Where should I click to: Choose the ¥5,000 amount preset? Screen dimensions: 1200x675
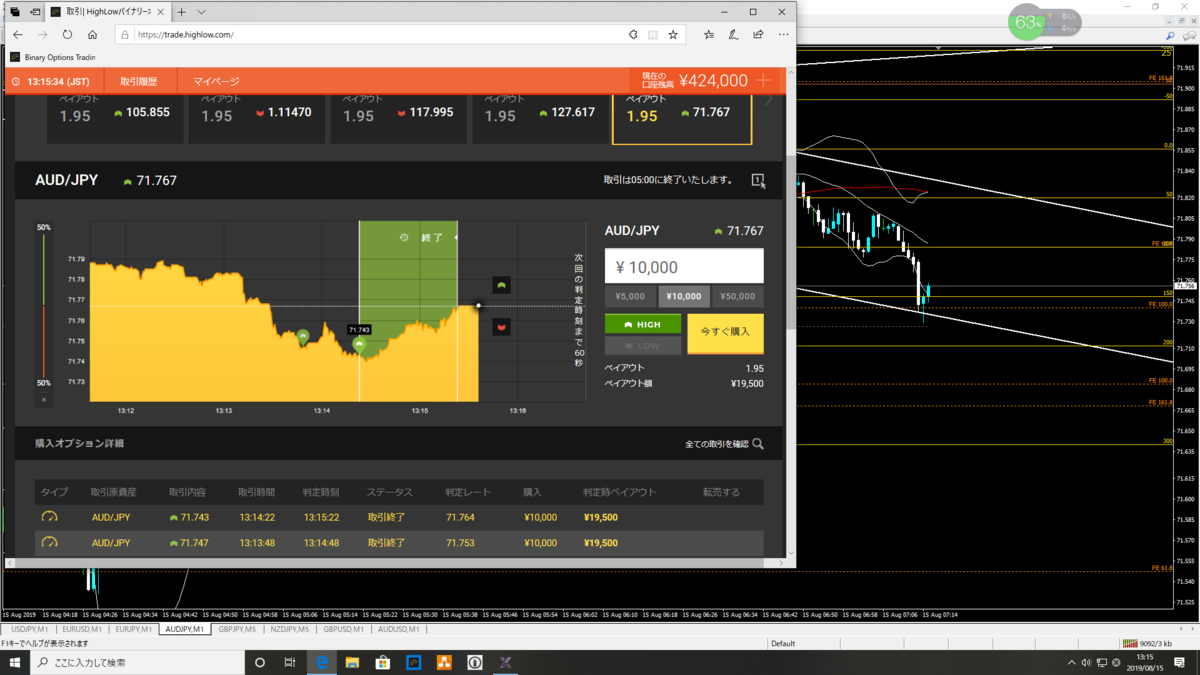pyautogui.click(x=630, y=297)
